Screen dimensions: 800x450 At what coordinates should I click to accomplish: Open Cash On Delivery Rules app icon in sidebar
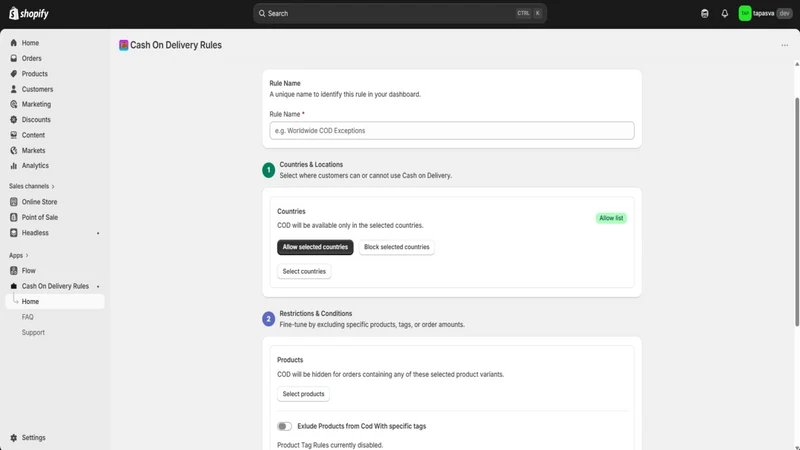tap(14, 286)
